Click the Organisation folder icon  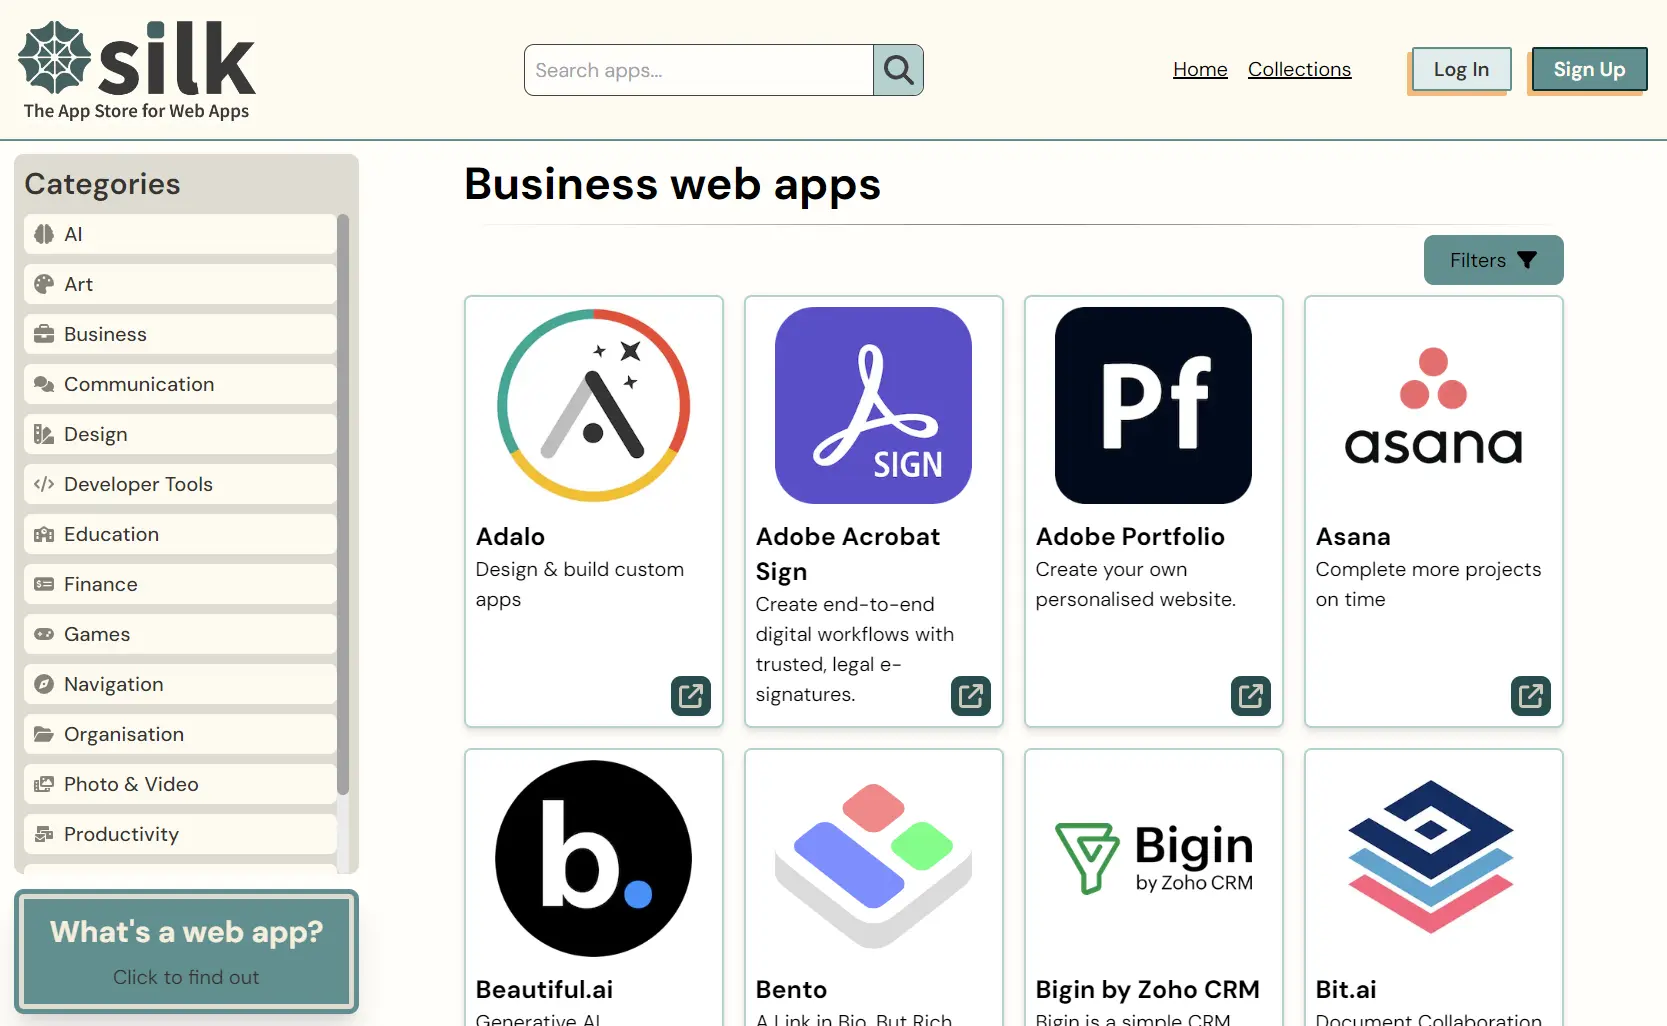click(x=44, y=734)
